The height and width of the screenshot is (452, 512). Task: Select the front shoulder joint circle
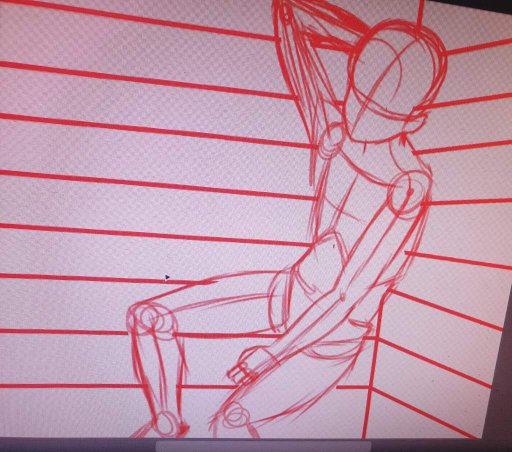(x=407, y=194)
